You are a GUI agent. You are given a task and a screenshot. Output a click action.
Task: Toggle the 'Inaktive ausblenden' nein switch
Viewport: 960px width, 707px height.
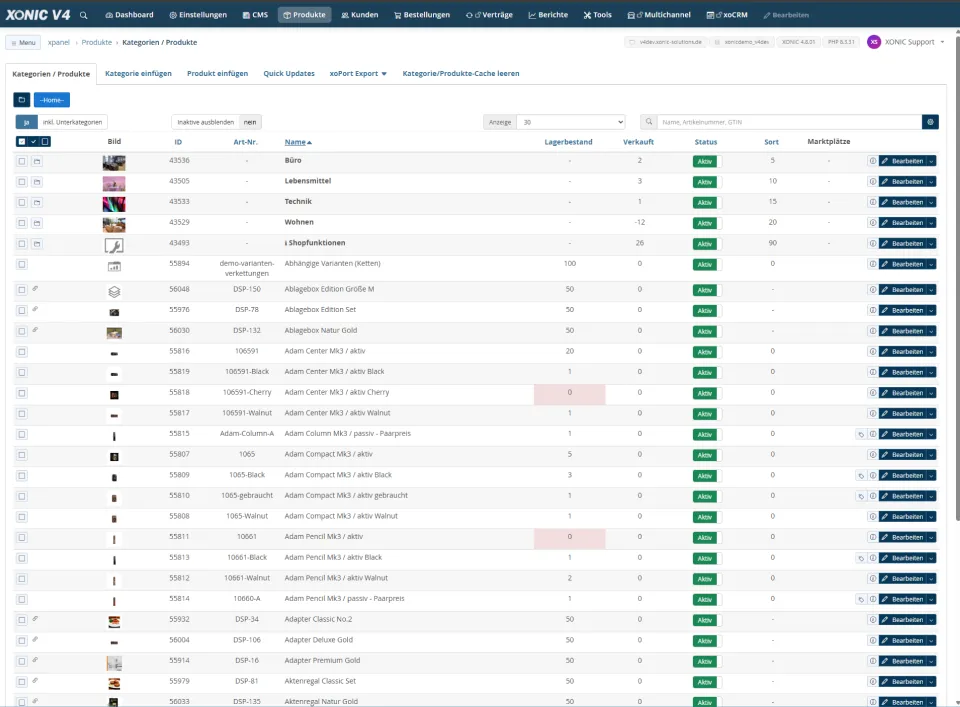coord(250,122)
